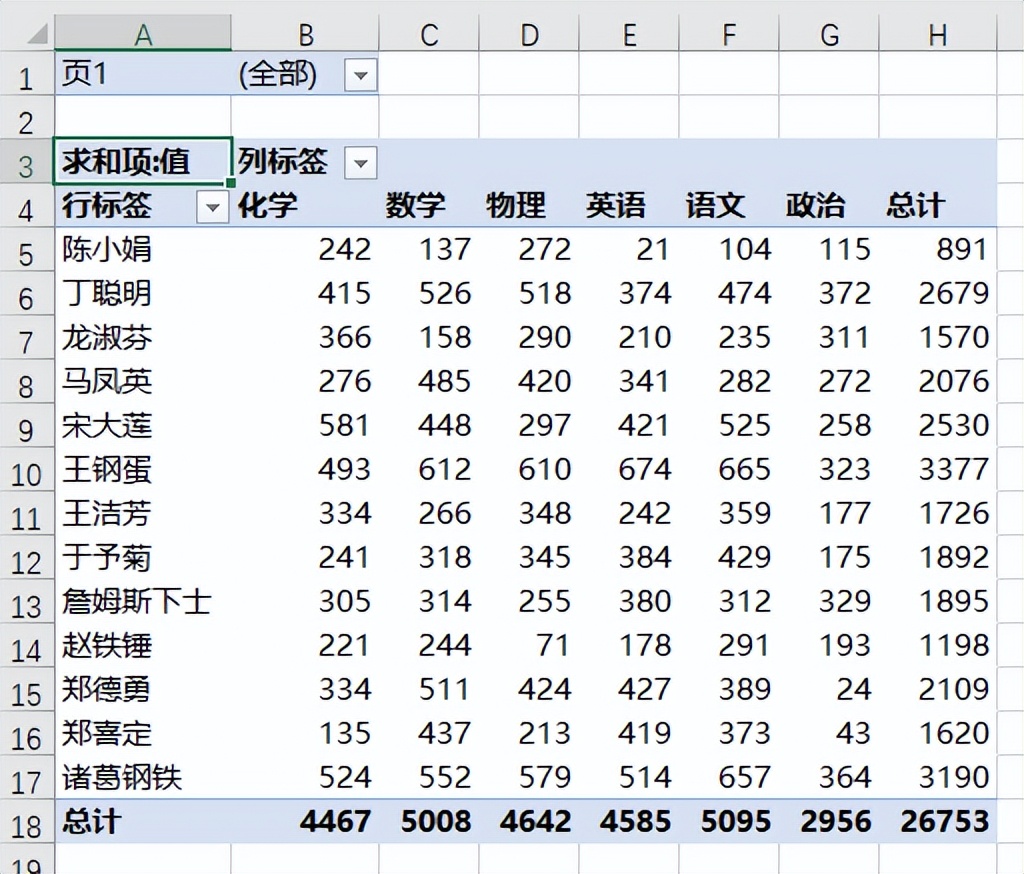Click the name 郑德勇
Viewport: 1024px width, 874px height.
[107, 690]
